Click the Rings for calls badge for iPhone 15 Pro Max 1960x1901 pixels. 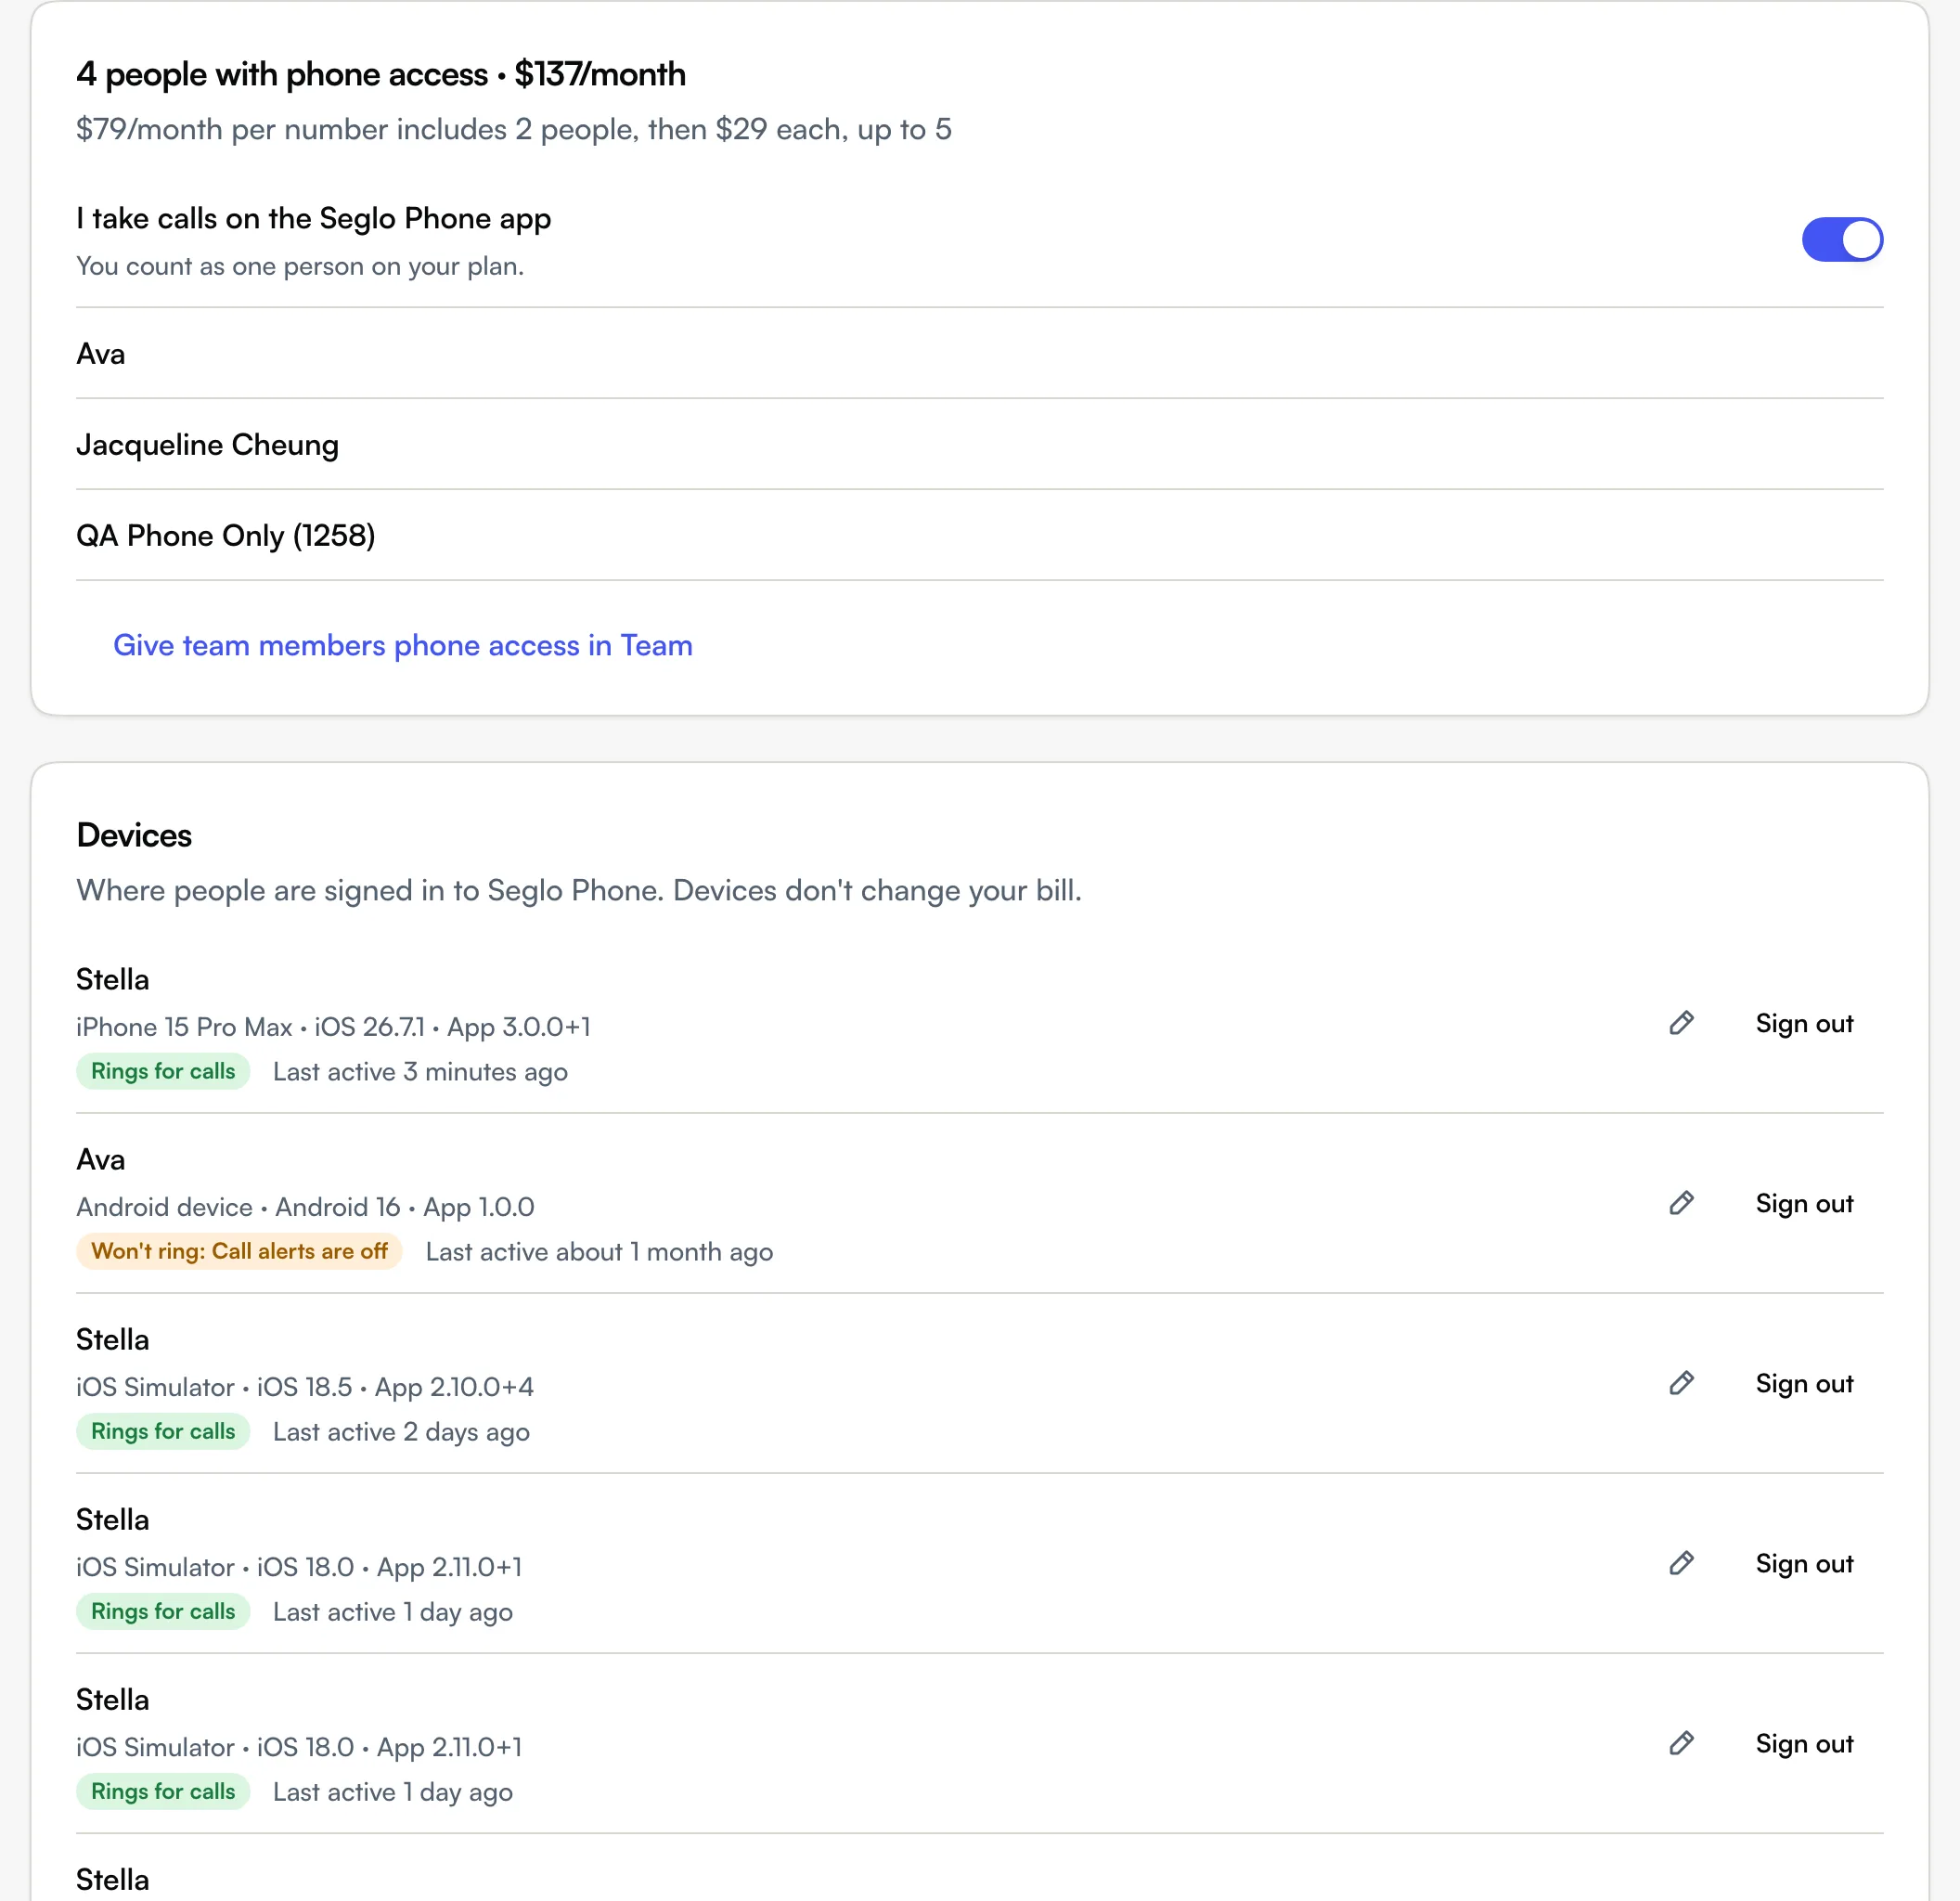163,1071
